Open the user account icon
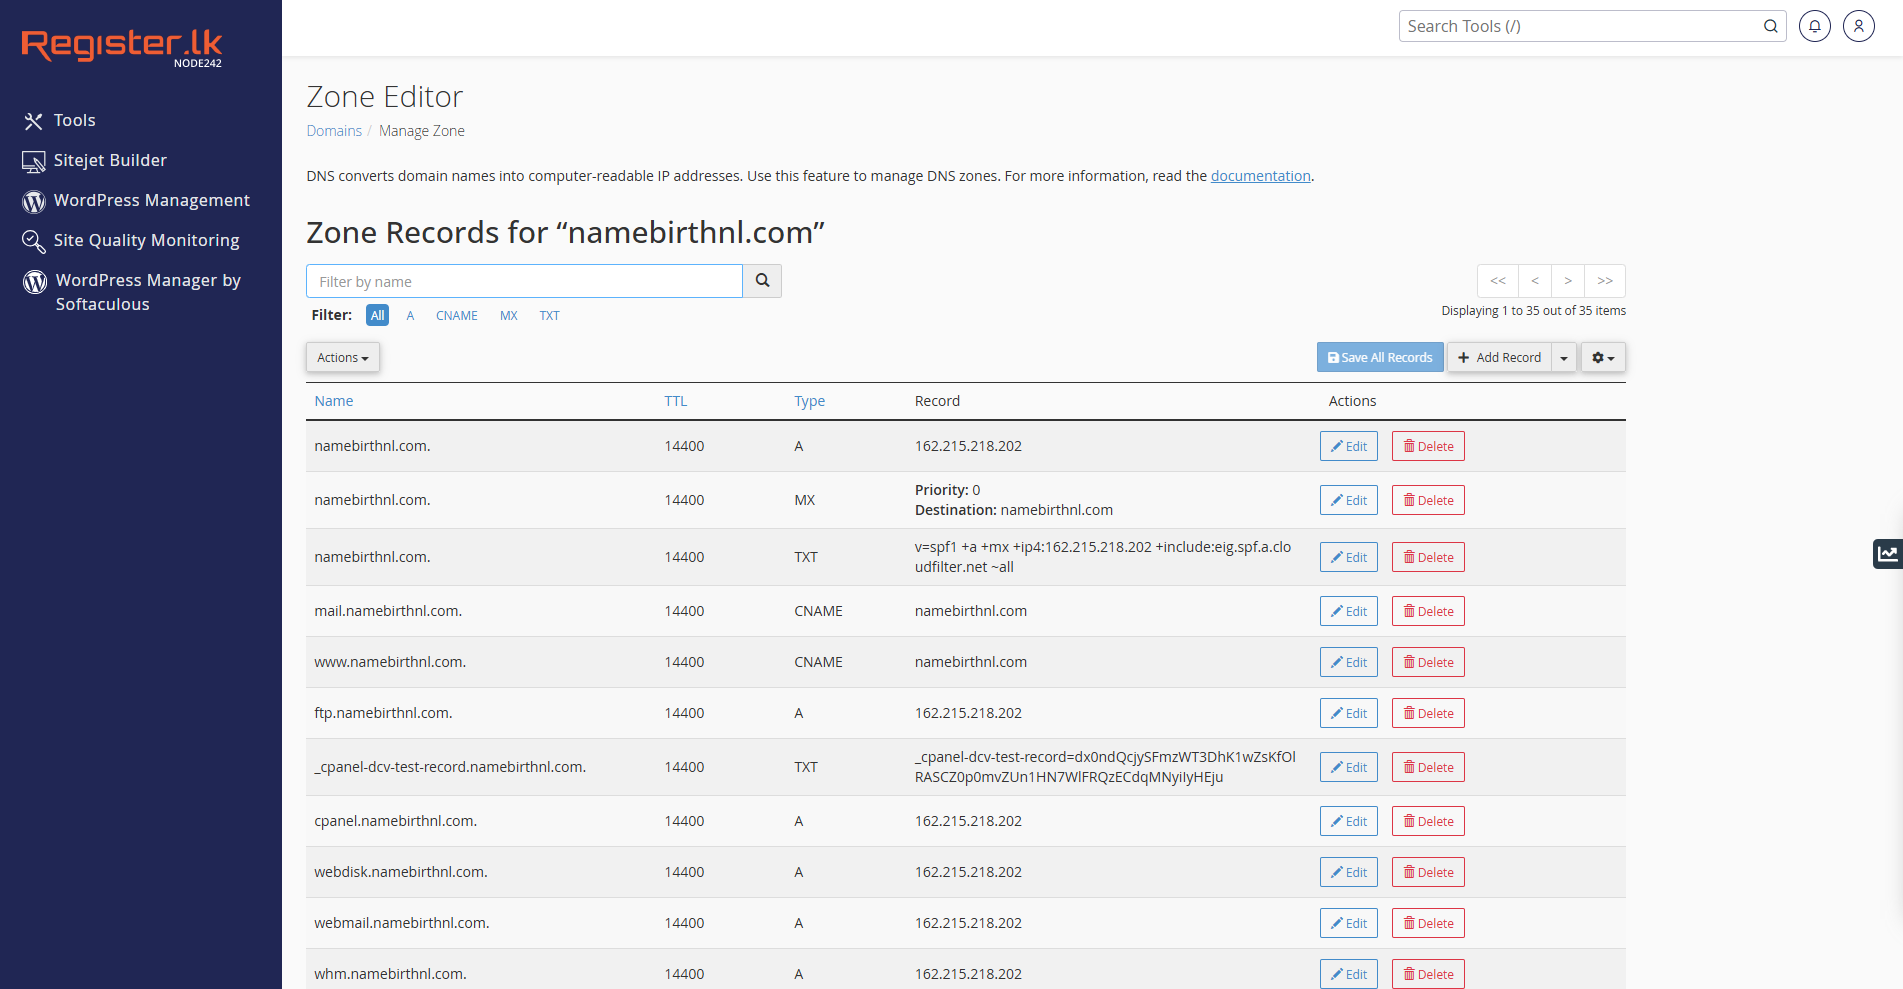Screen dimensions: 1903x989 [x=1858, y=25]
